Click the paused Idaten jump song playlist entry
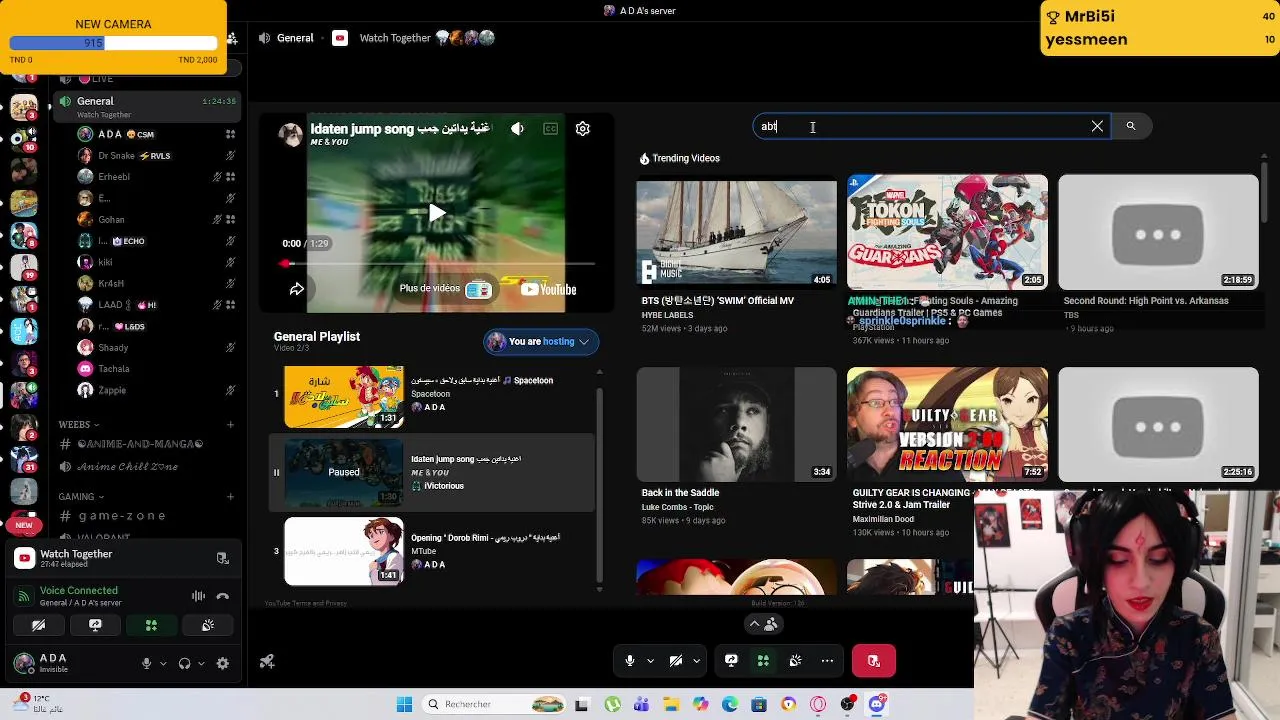Image resolution: width=1280 pixels, height=720 pixels. pyautogui.click(x=431, y=472)
